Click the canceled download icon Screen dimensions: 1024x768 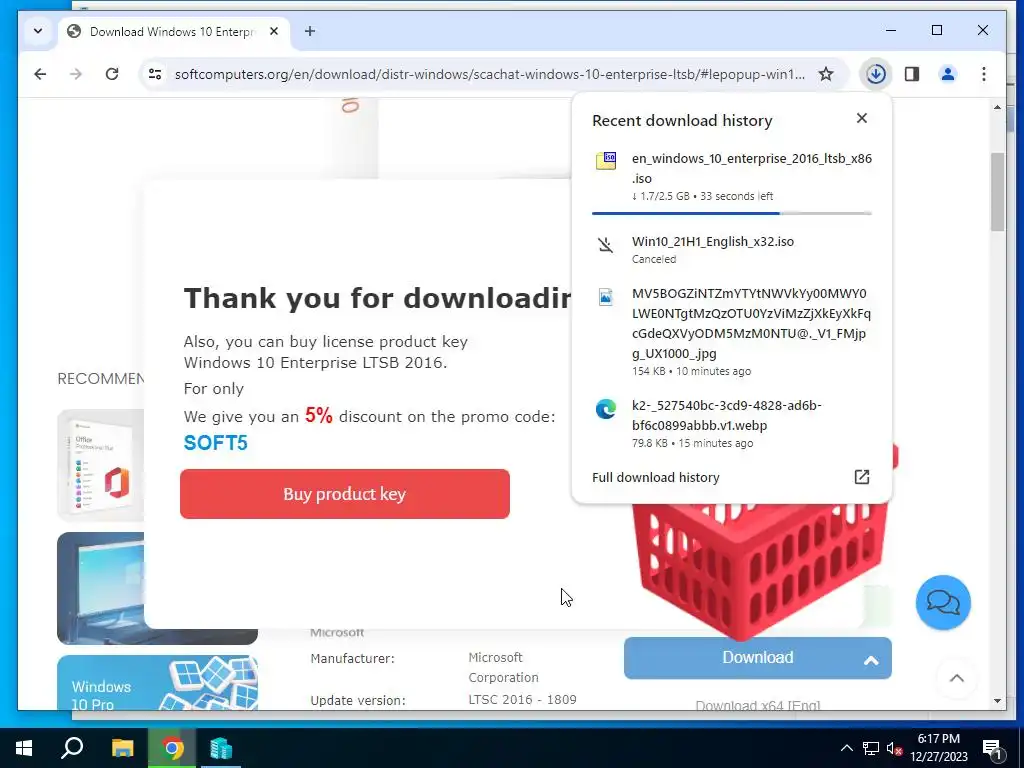(x=605, y=245)
